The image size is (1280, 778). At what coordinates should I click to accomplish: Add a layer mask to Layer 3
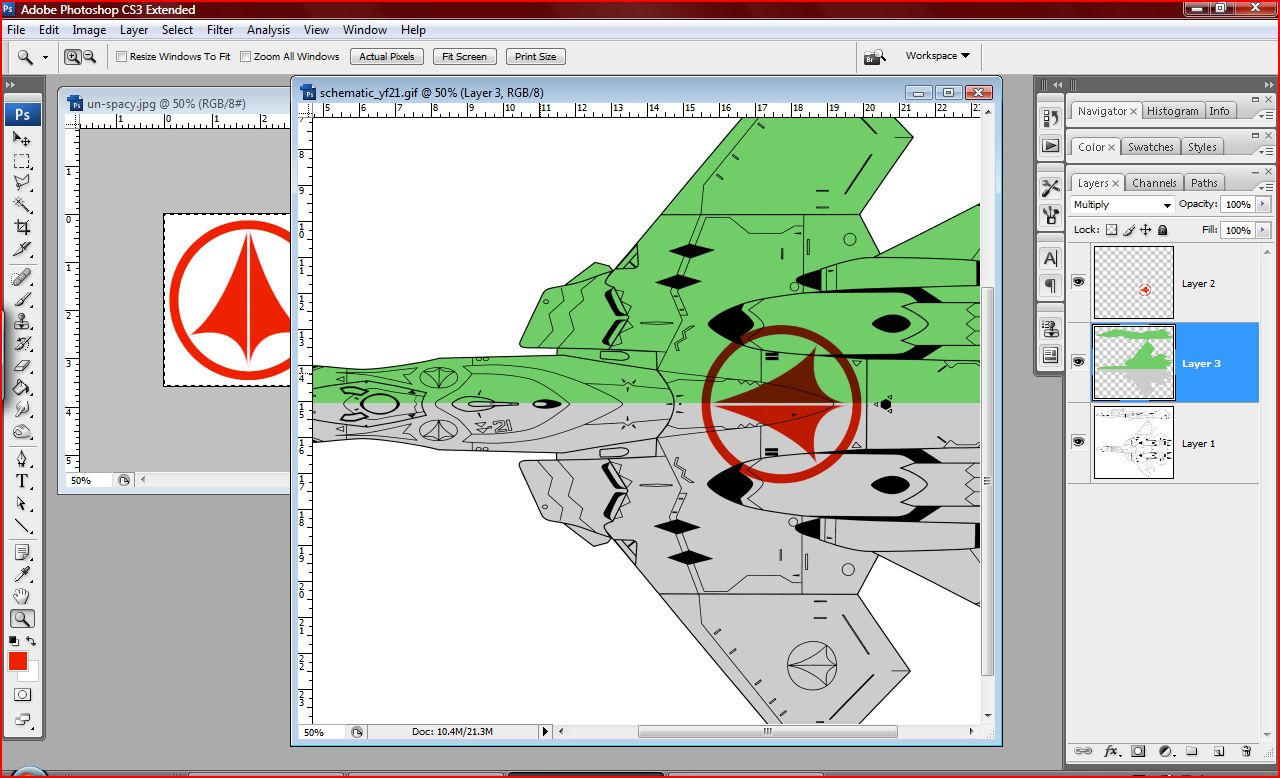[1138, 751]
